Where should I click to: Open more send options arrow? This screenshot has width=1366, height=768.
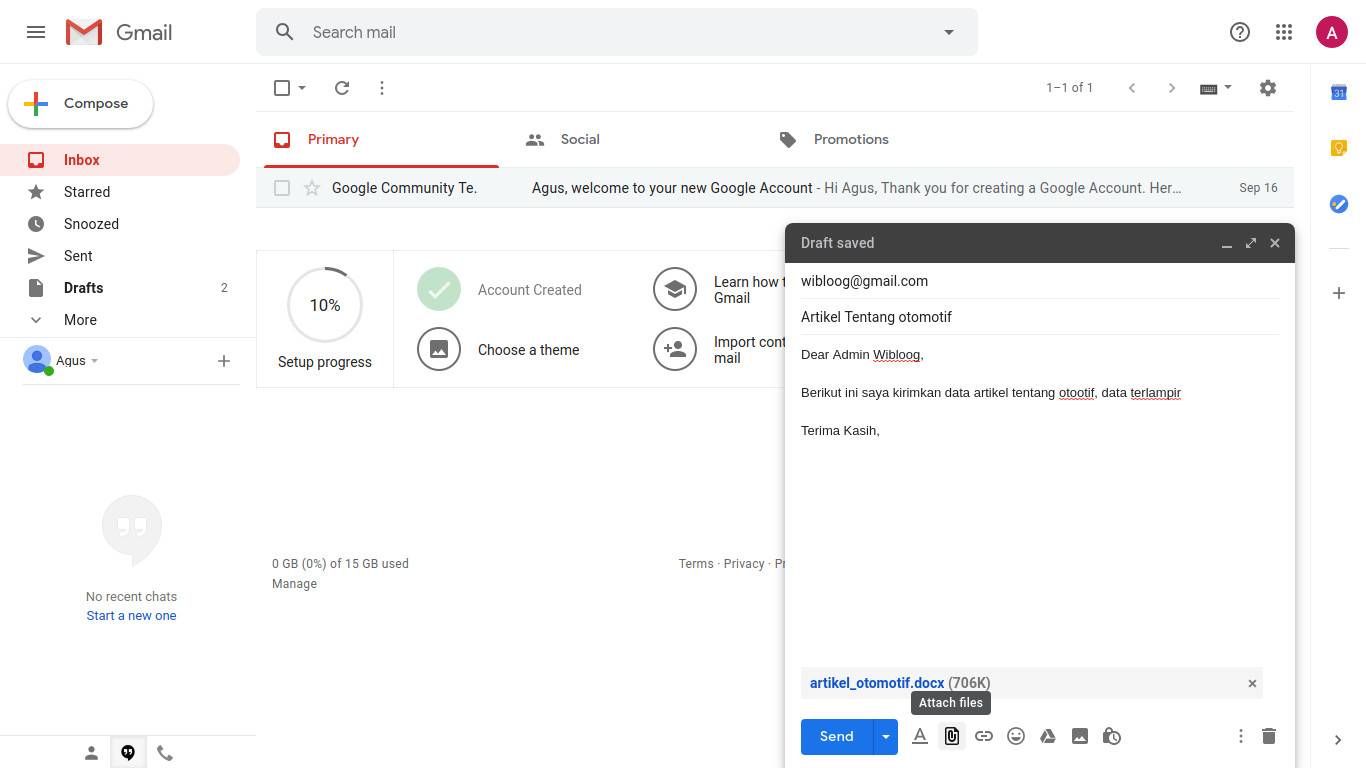coord(885,736)
